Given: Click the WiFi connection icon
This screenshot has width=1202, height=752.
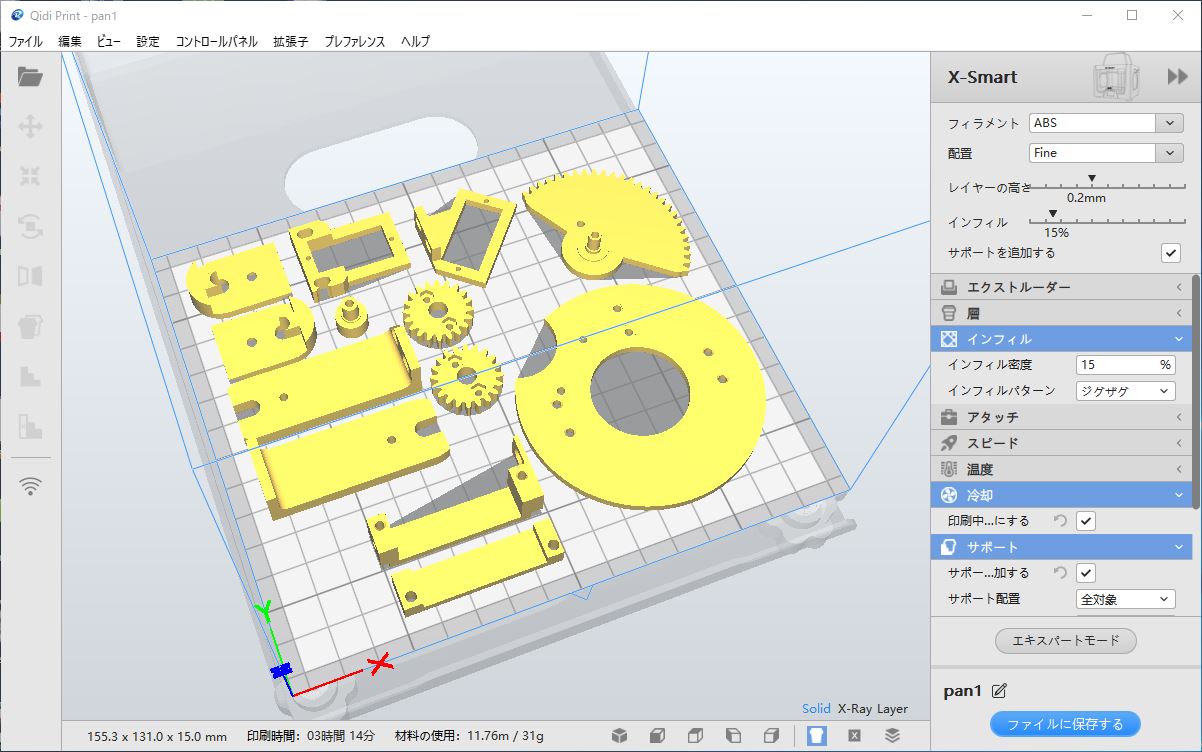Looking at the screenshot, I should [x=31, y=486].
